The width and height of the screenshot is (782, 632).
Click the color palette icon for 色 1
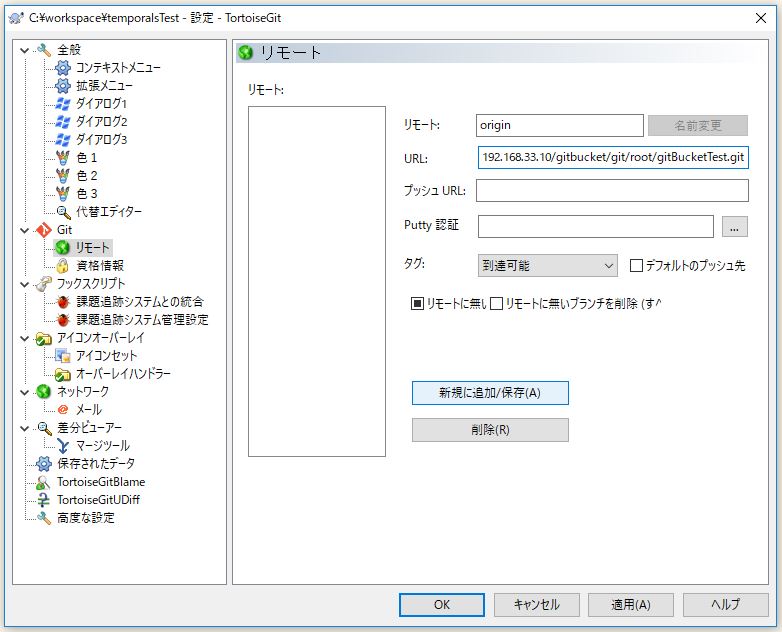(x=63, y=158)
